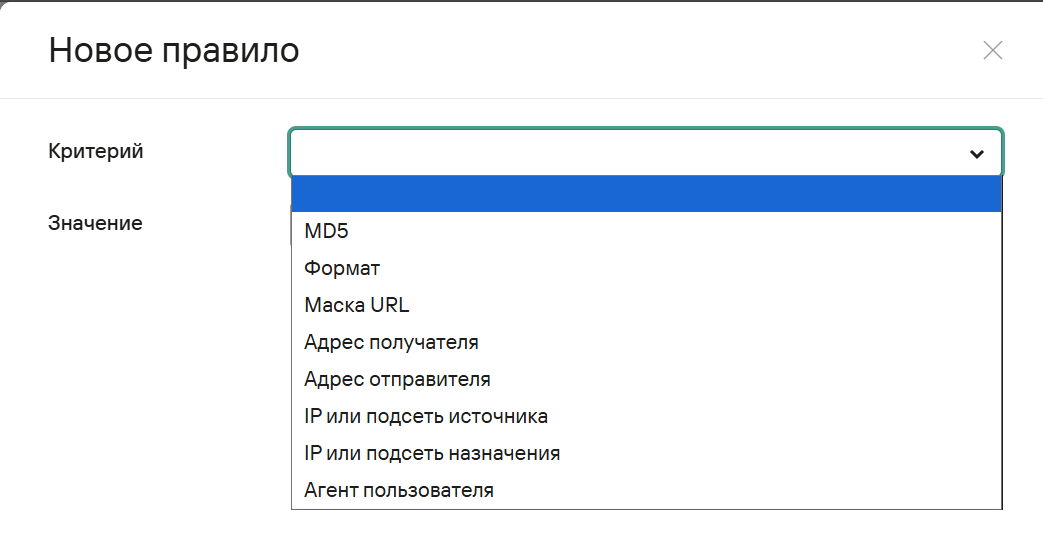
Task: Click the Критерий field label
Action: tap(96, 151)
